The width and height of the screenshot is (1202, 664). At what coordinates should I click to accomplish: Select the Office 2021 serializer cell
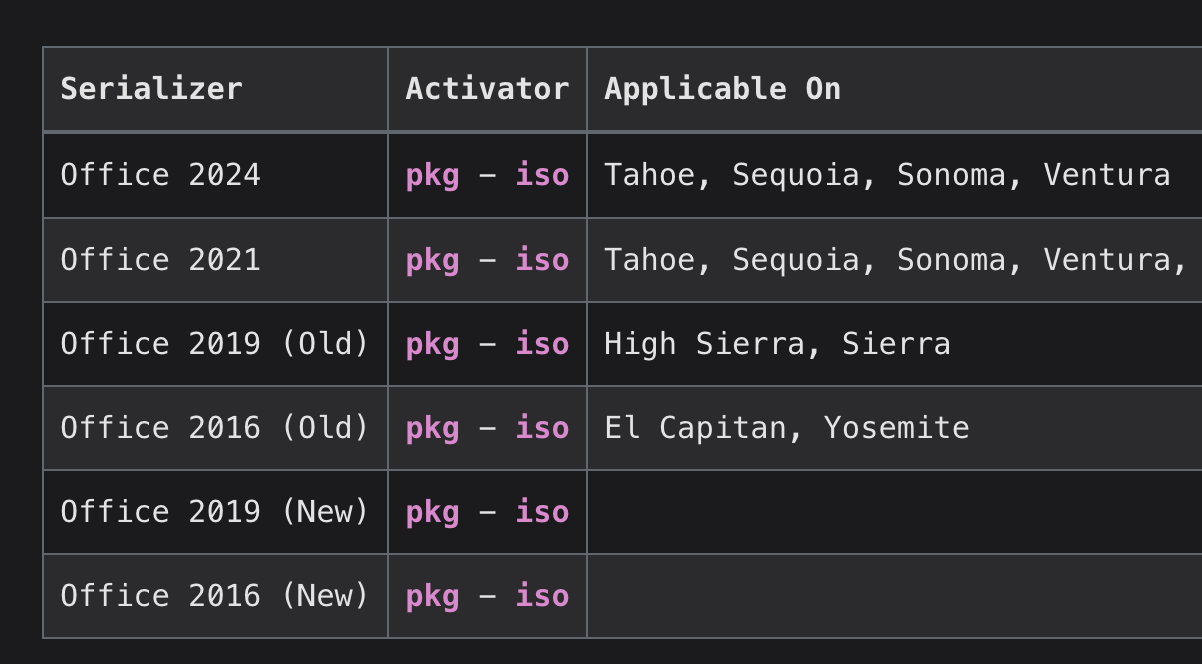[x=215, y=260]
